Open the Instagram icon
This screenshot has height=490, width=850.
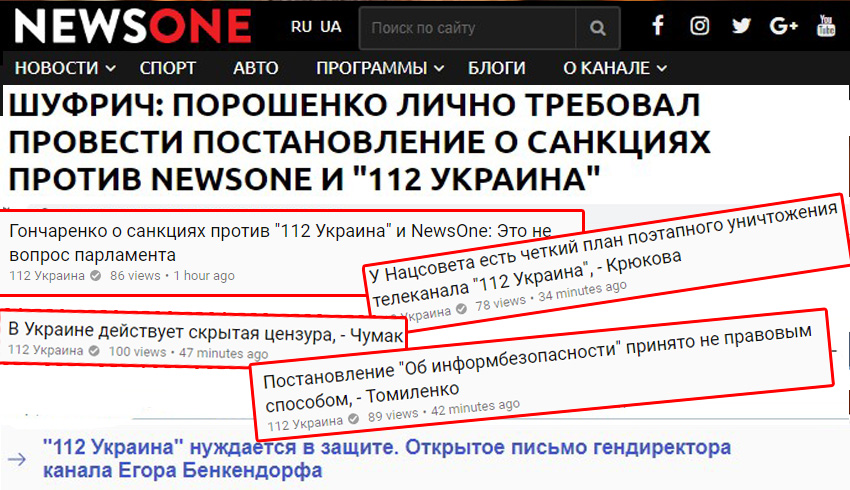(x=700, y=27)
